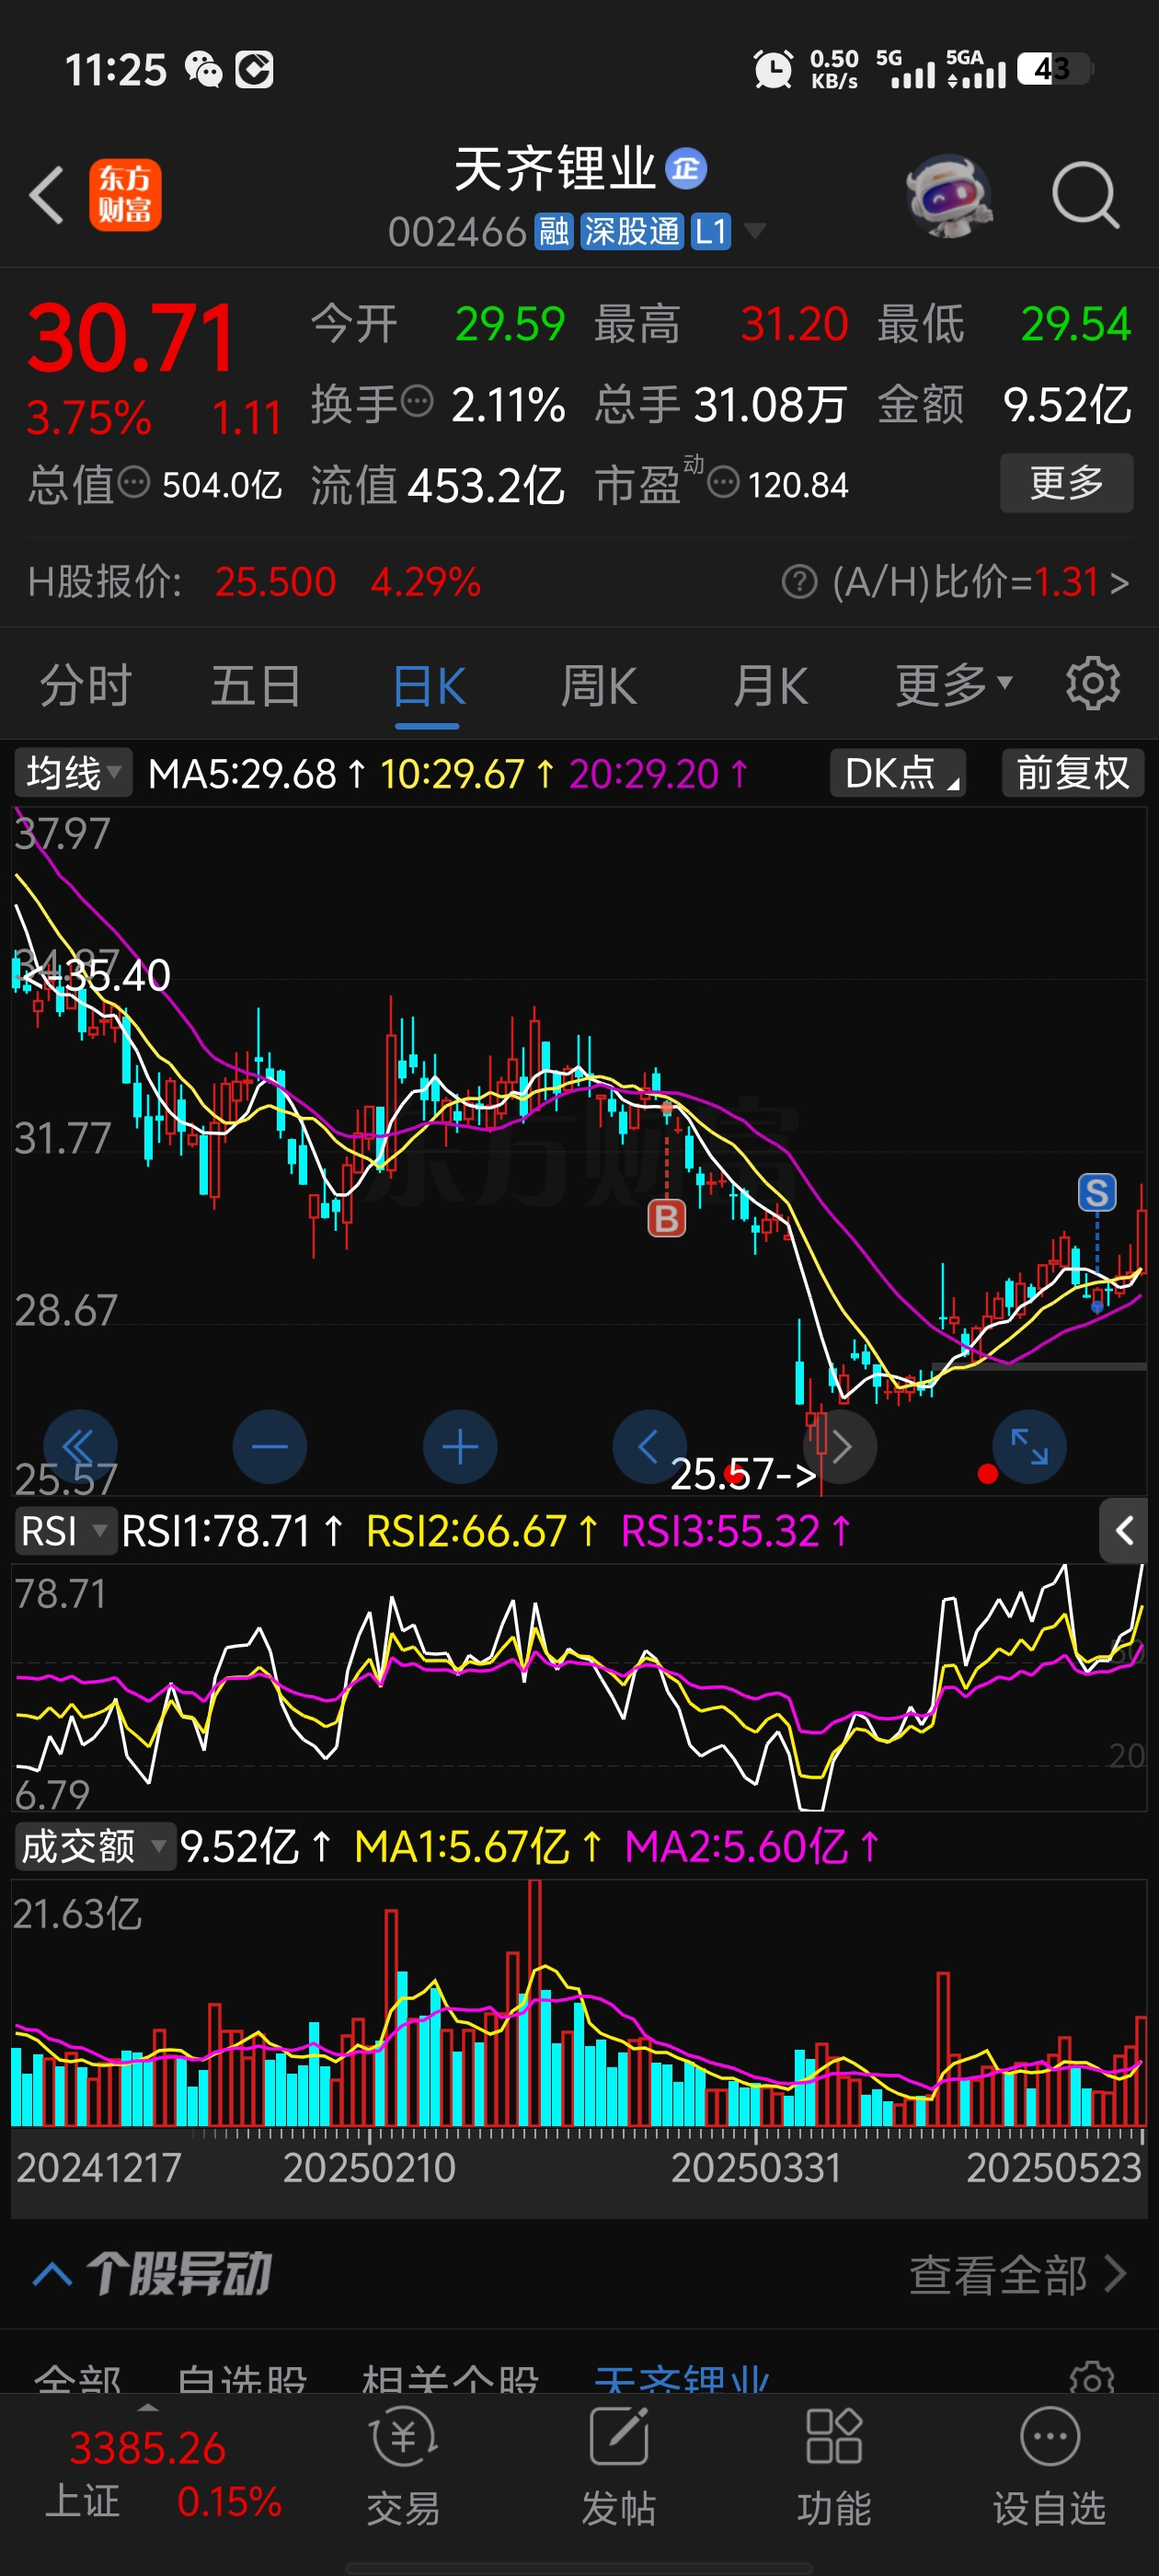Tap the WeChat icon in status bar
The image size is (1159, 2576).
tap(203, 70)
